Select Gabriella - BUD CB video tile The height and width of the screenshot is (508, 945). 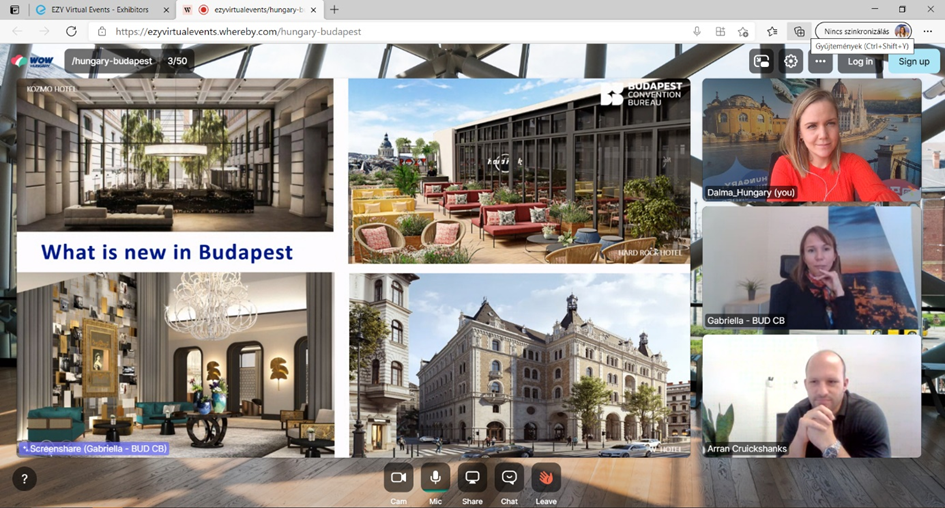811,268
